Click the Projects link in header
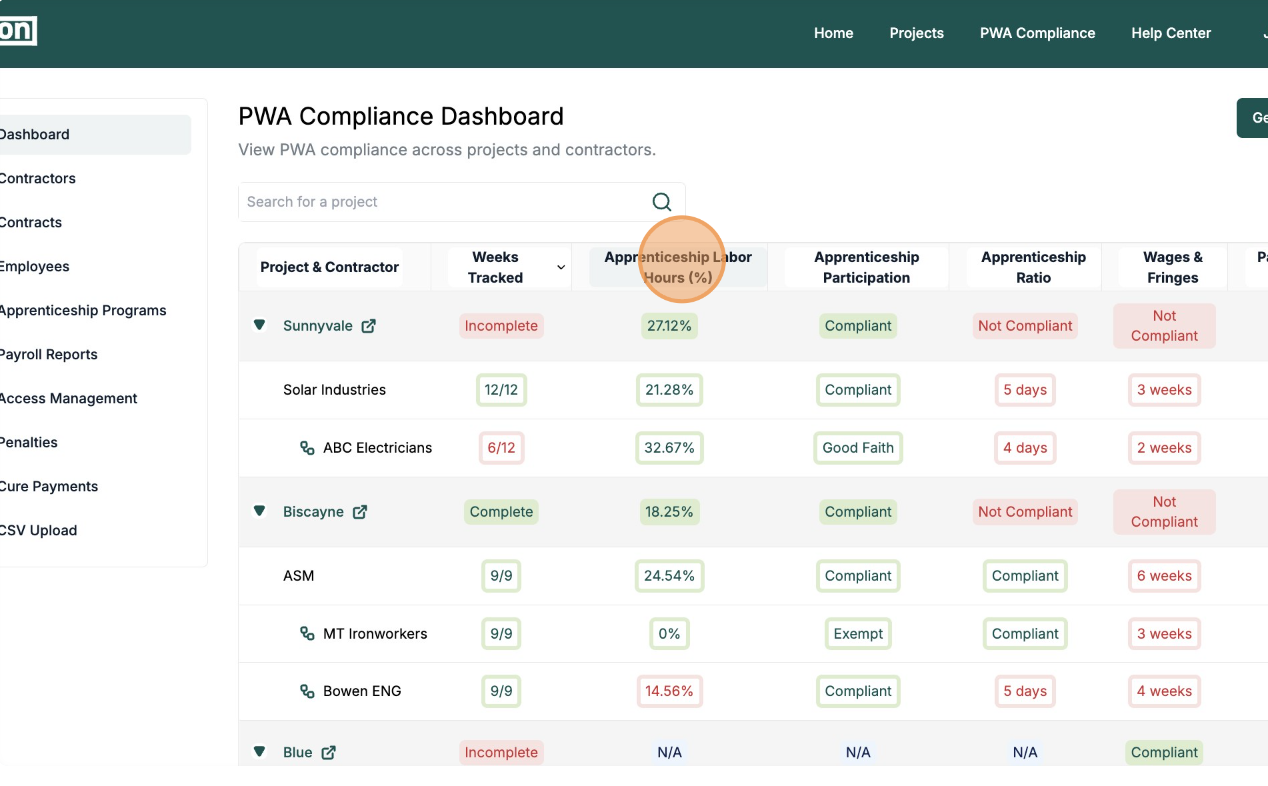1268x786 pixels. pos(916,33)
